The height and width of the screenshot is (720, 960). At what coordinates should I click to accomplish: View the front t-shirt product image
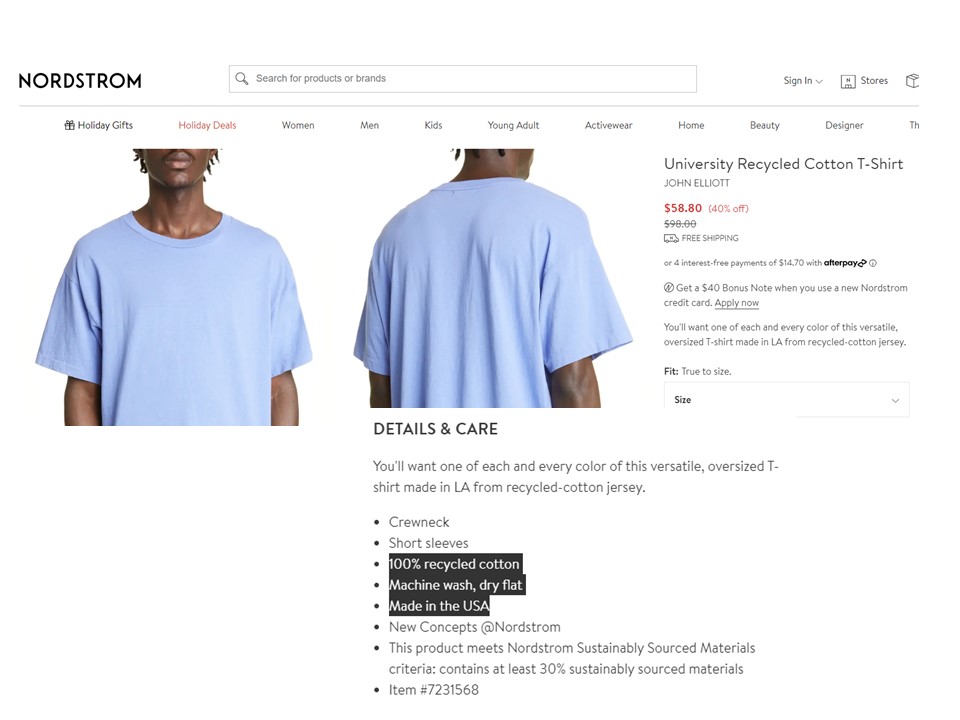click(174, 287)
